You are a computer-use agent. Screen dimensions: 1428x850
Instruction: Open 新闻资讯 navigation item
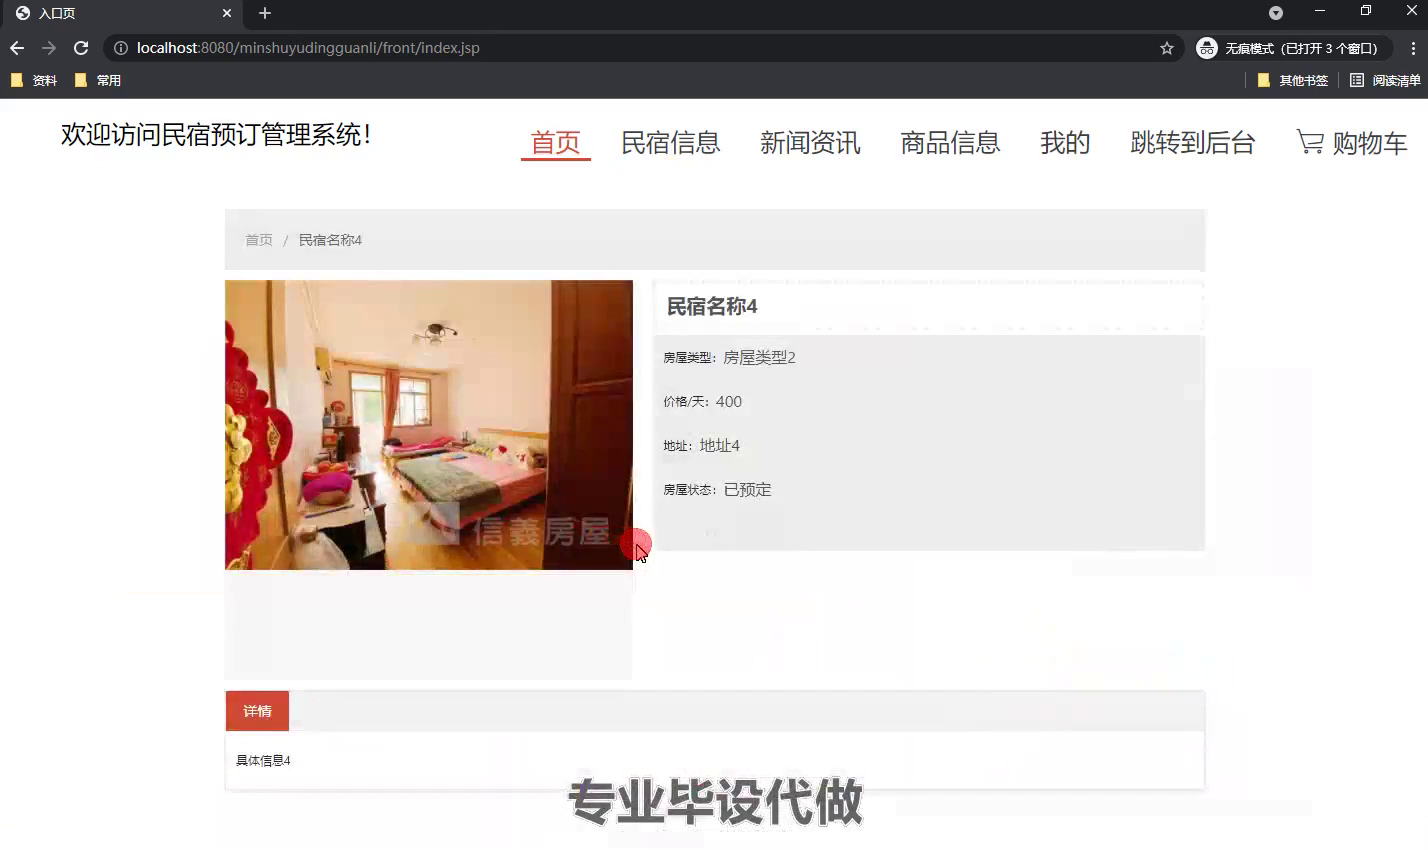pos(810,143)
